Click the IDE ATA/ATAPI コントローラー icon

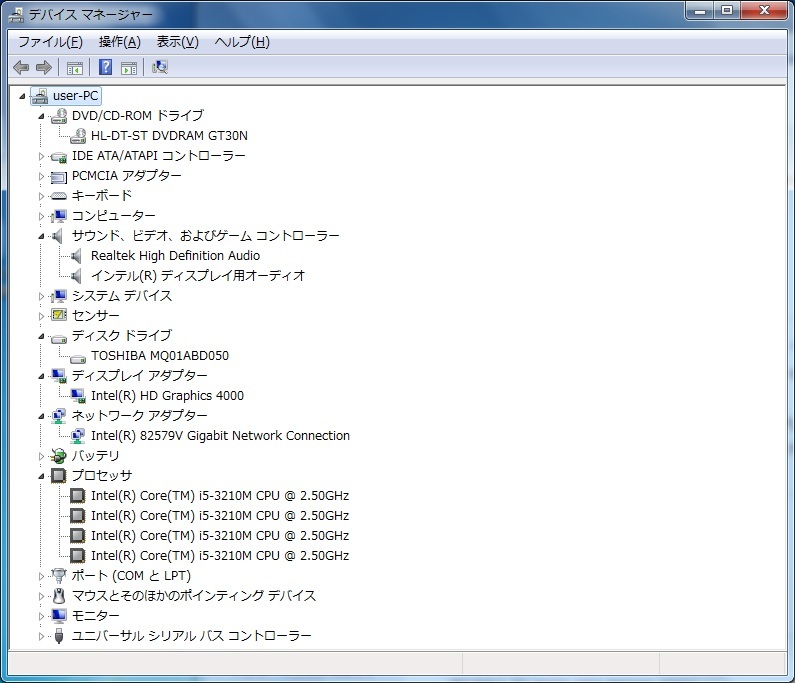click(59, 156)
